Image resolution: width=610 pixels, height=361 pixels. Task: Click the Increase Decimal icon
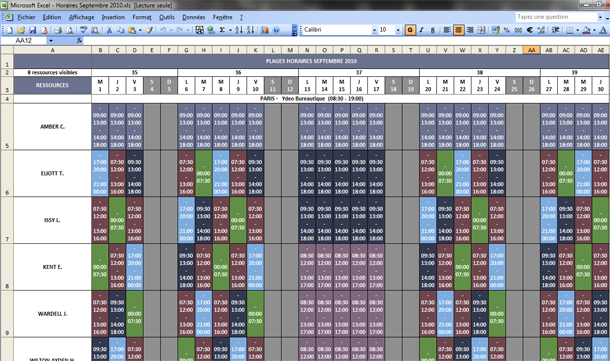[541, 30]
